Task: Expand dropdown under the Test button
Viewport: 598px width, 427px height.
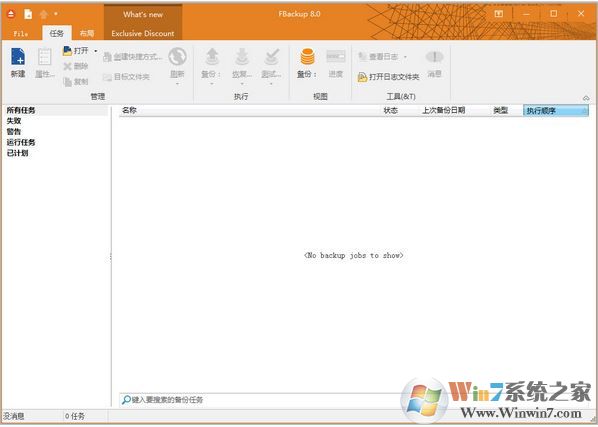Action: pyautogui.click(x=271, y=83)
